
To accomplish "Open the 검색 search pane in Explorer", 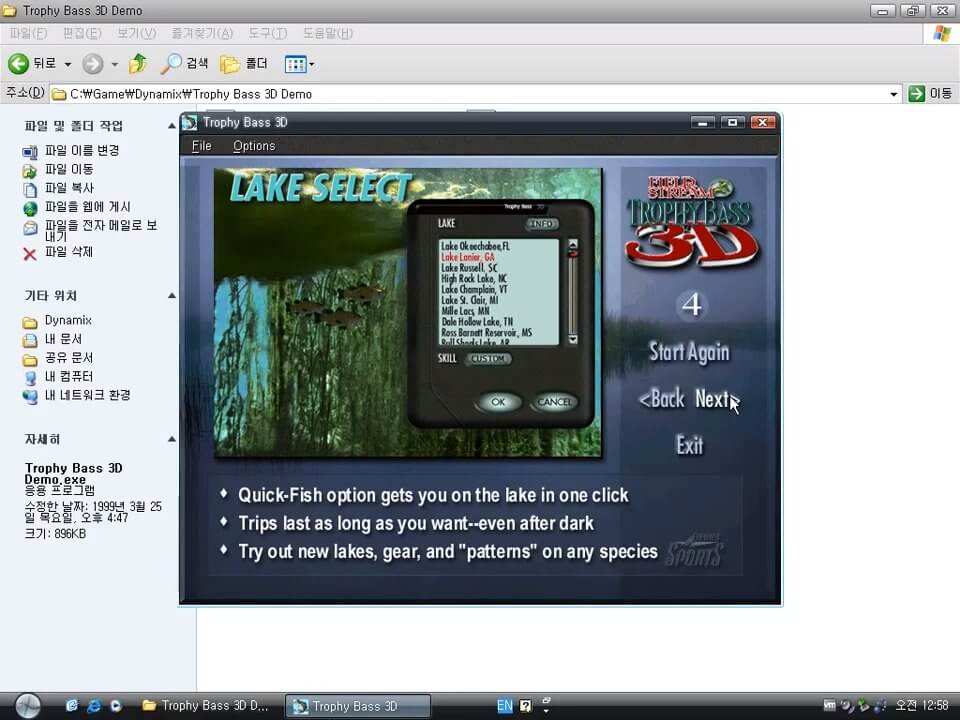I will pos(184,63).
